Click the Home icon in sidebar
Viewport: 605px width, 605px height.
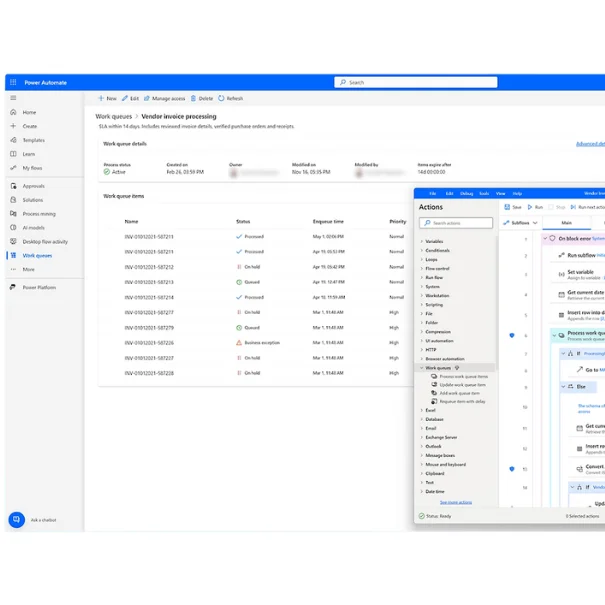tap(13, 112)
